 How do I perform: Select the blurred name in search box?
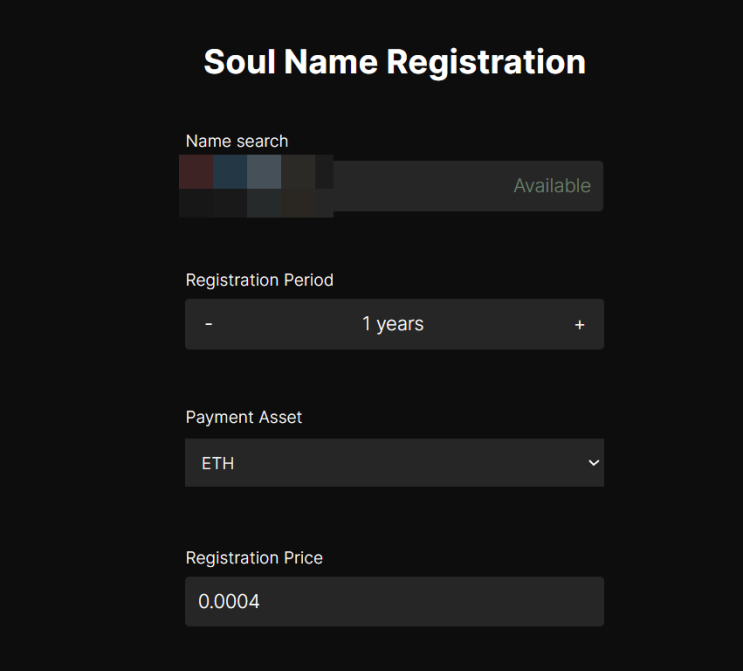point(256,186)
